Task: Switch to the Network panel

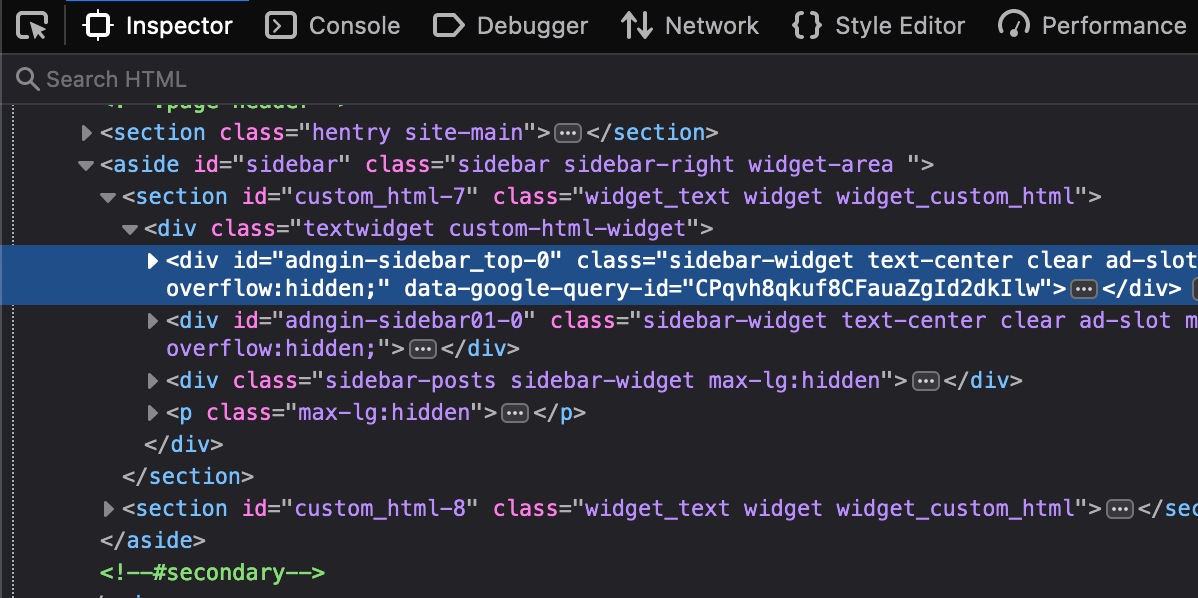Action: pos(689,26)
